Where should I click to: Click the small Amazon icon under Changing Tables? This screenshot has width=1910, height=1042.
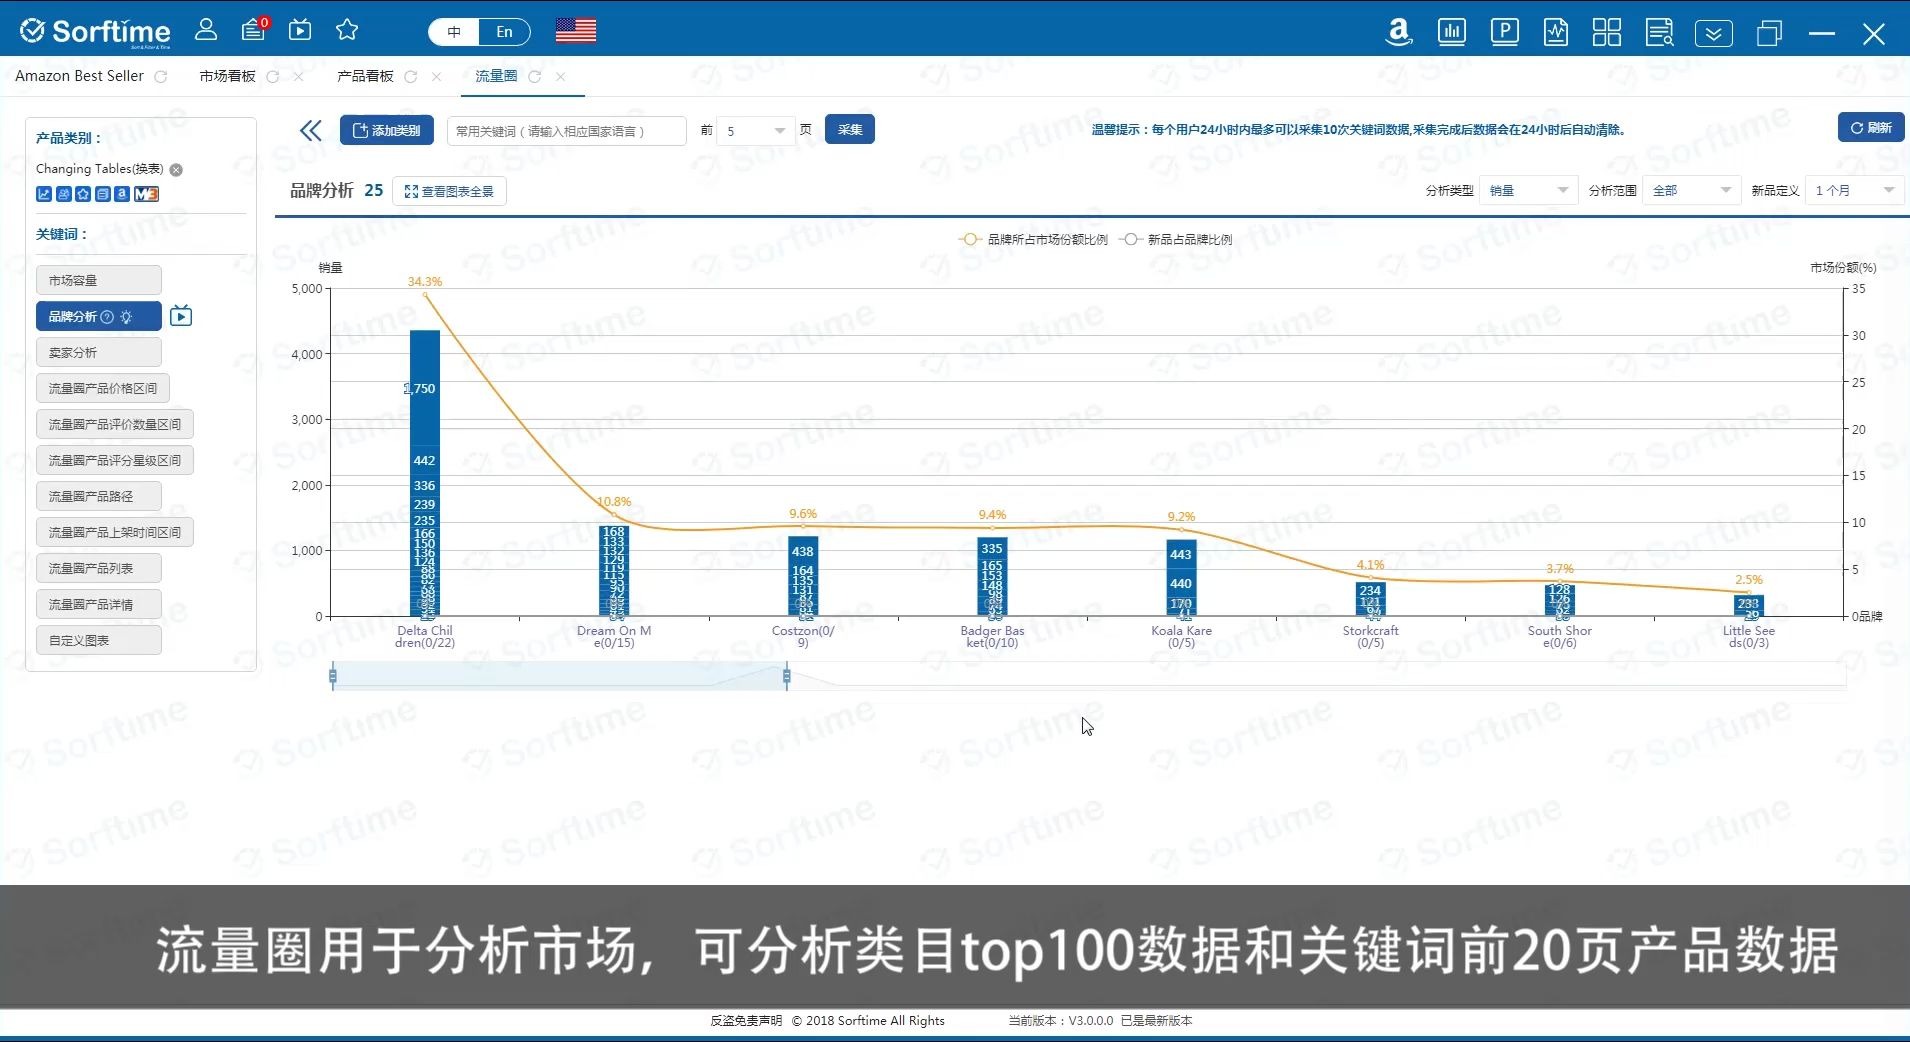pyautogui.click(x=121, y=194)
